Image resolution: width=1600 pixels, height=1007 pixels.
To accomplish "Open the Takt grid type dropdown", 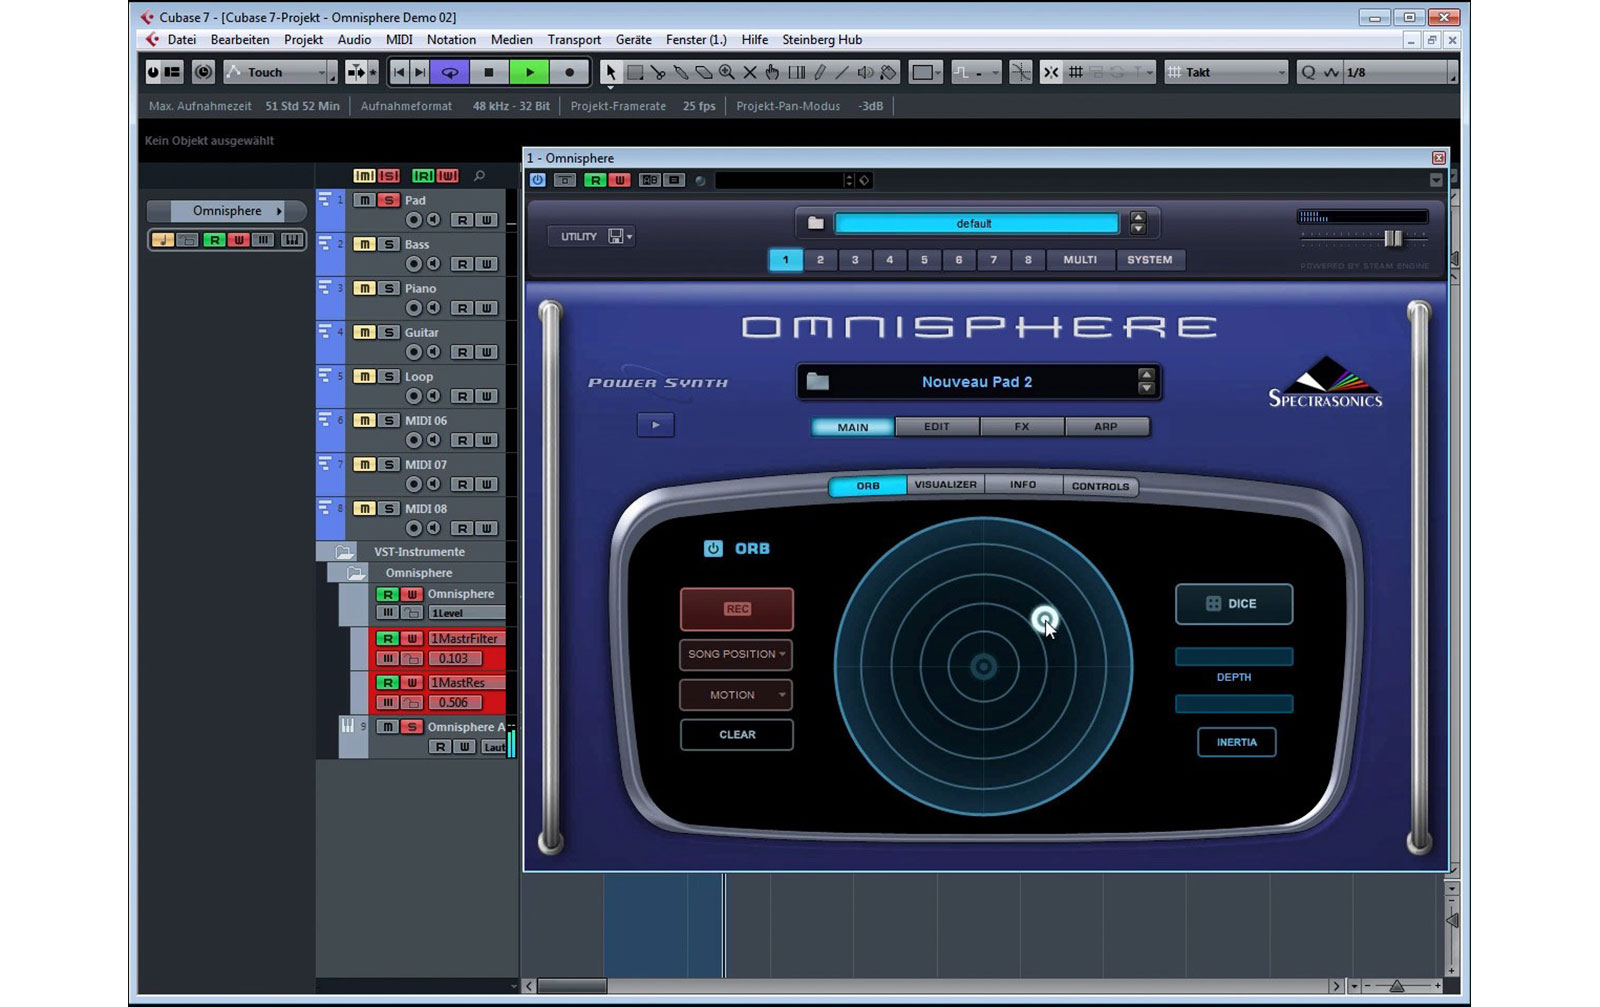I will tap(1226, 72).
